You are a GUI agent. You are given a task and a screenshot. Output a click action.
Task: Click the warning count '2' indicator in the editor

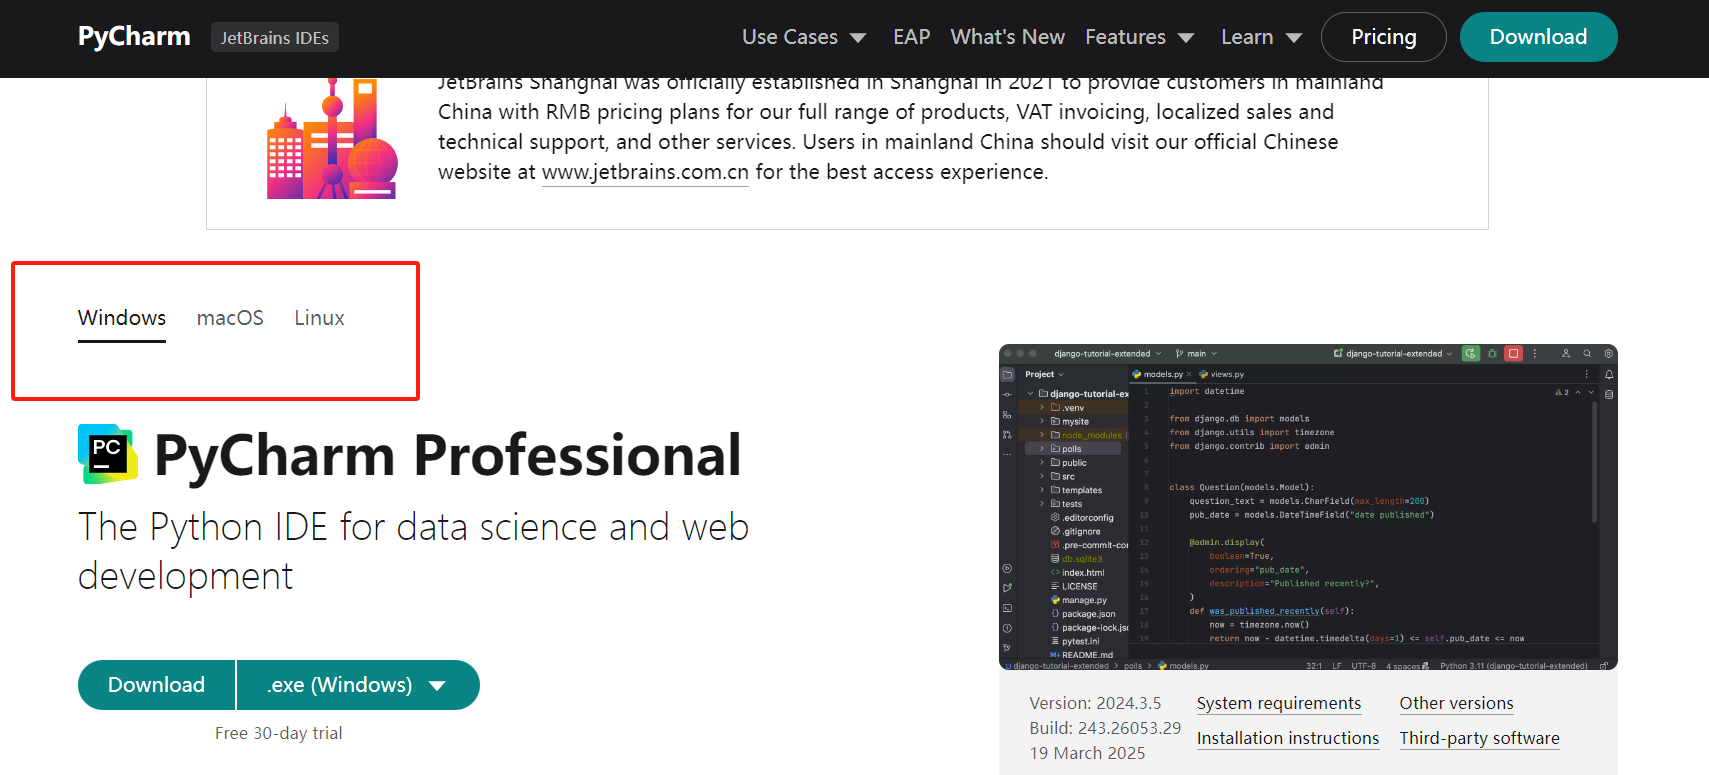1563,393
